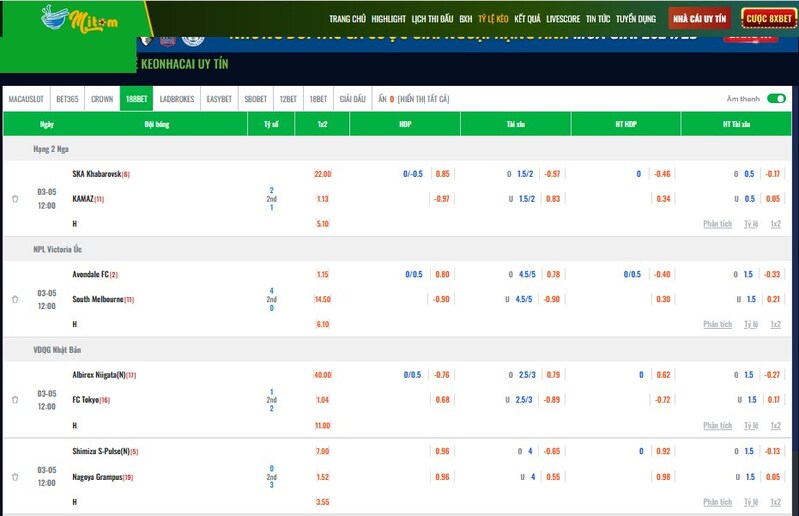Switch to 12BET bookmaker tab
The width and height of the screenshot is (799, 516).
pos(288,99)
